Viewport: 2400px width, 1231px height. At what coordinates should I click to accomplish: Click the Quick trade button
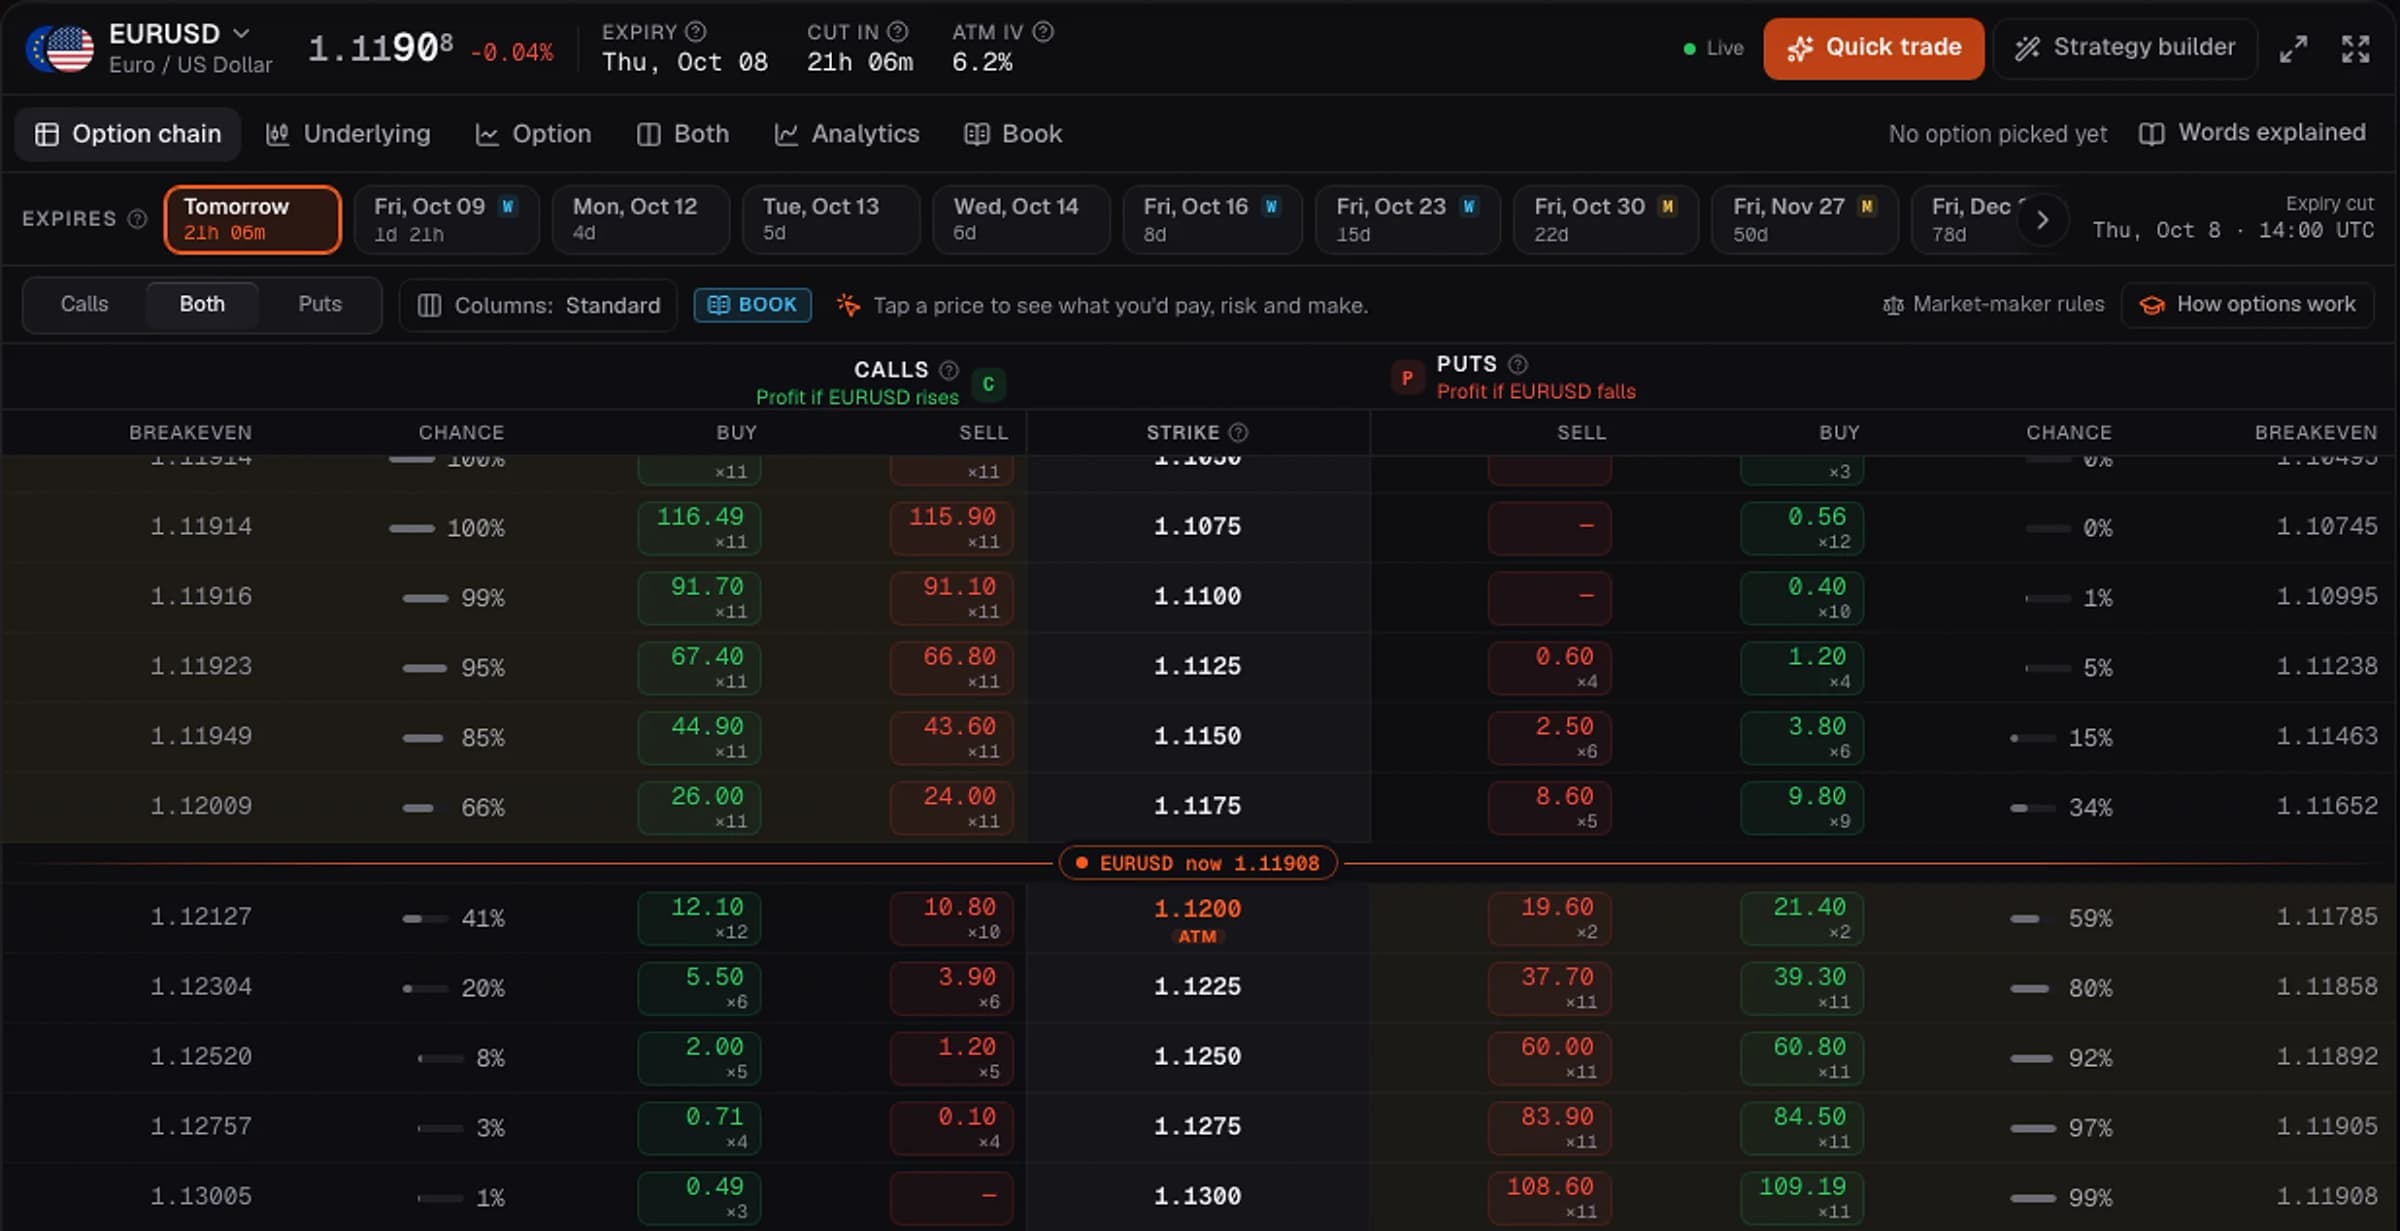click(1873, 48)
